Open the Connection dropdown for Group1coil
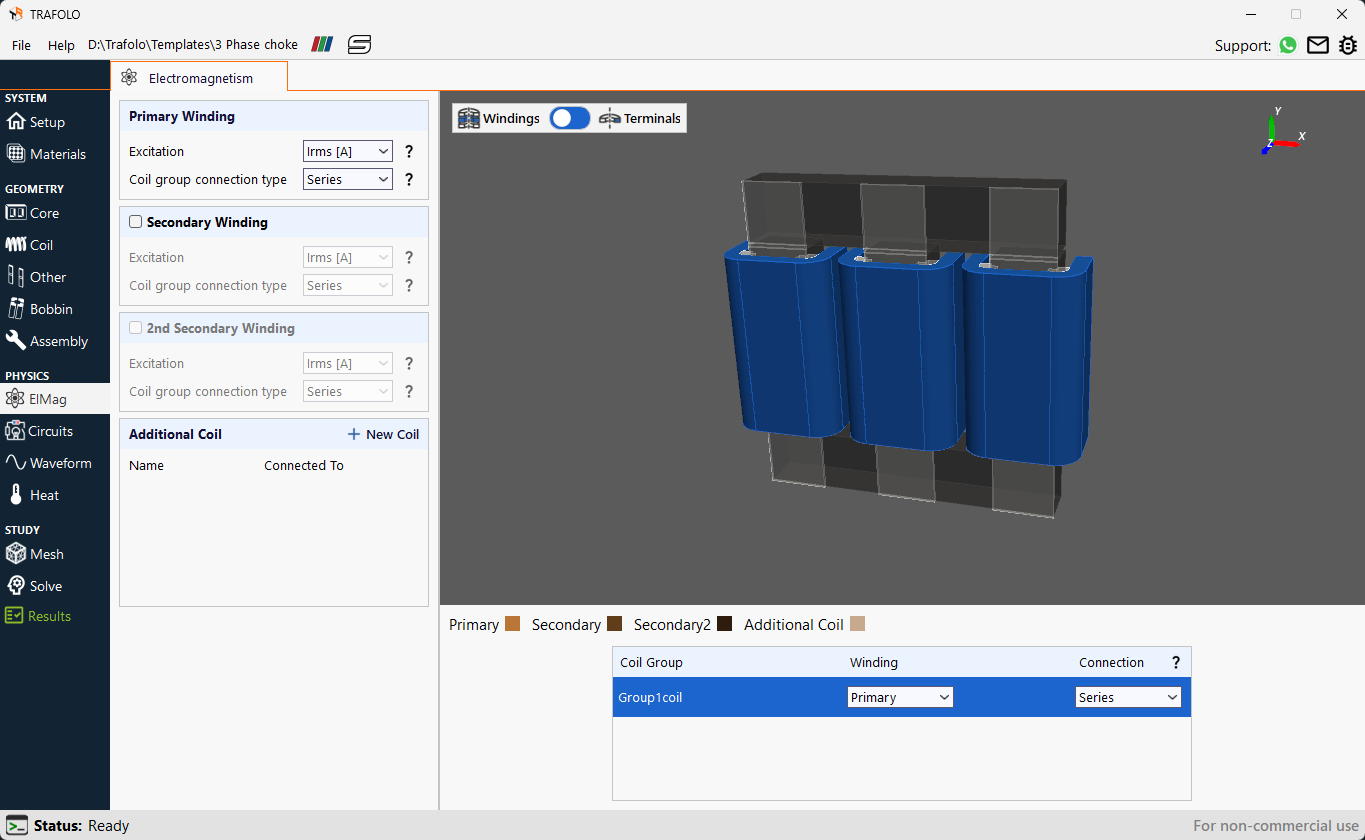Image resolution: width=1365 pixels, height=840 pixels. [1128, 697]
